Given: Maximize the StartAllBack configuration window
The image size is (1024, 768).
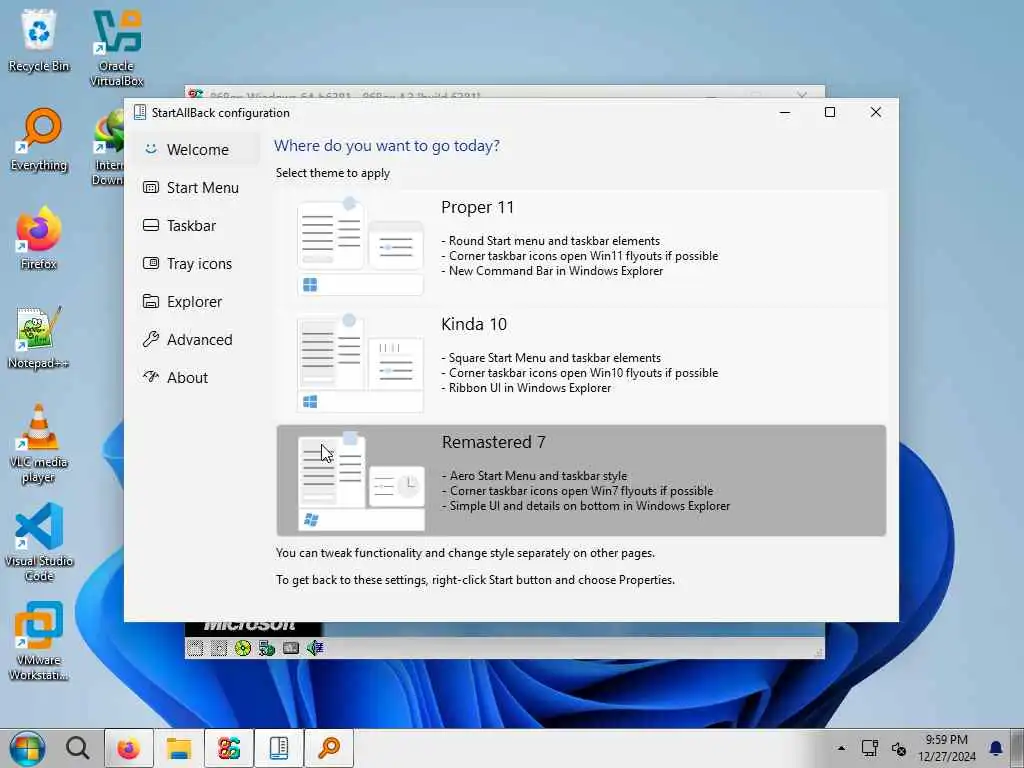Looking at the screenshot, I should tap(830, 112).
